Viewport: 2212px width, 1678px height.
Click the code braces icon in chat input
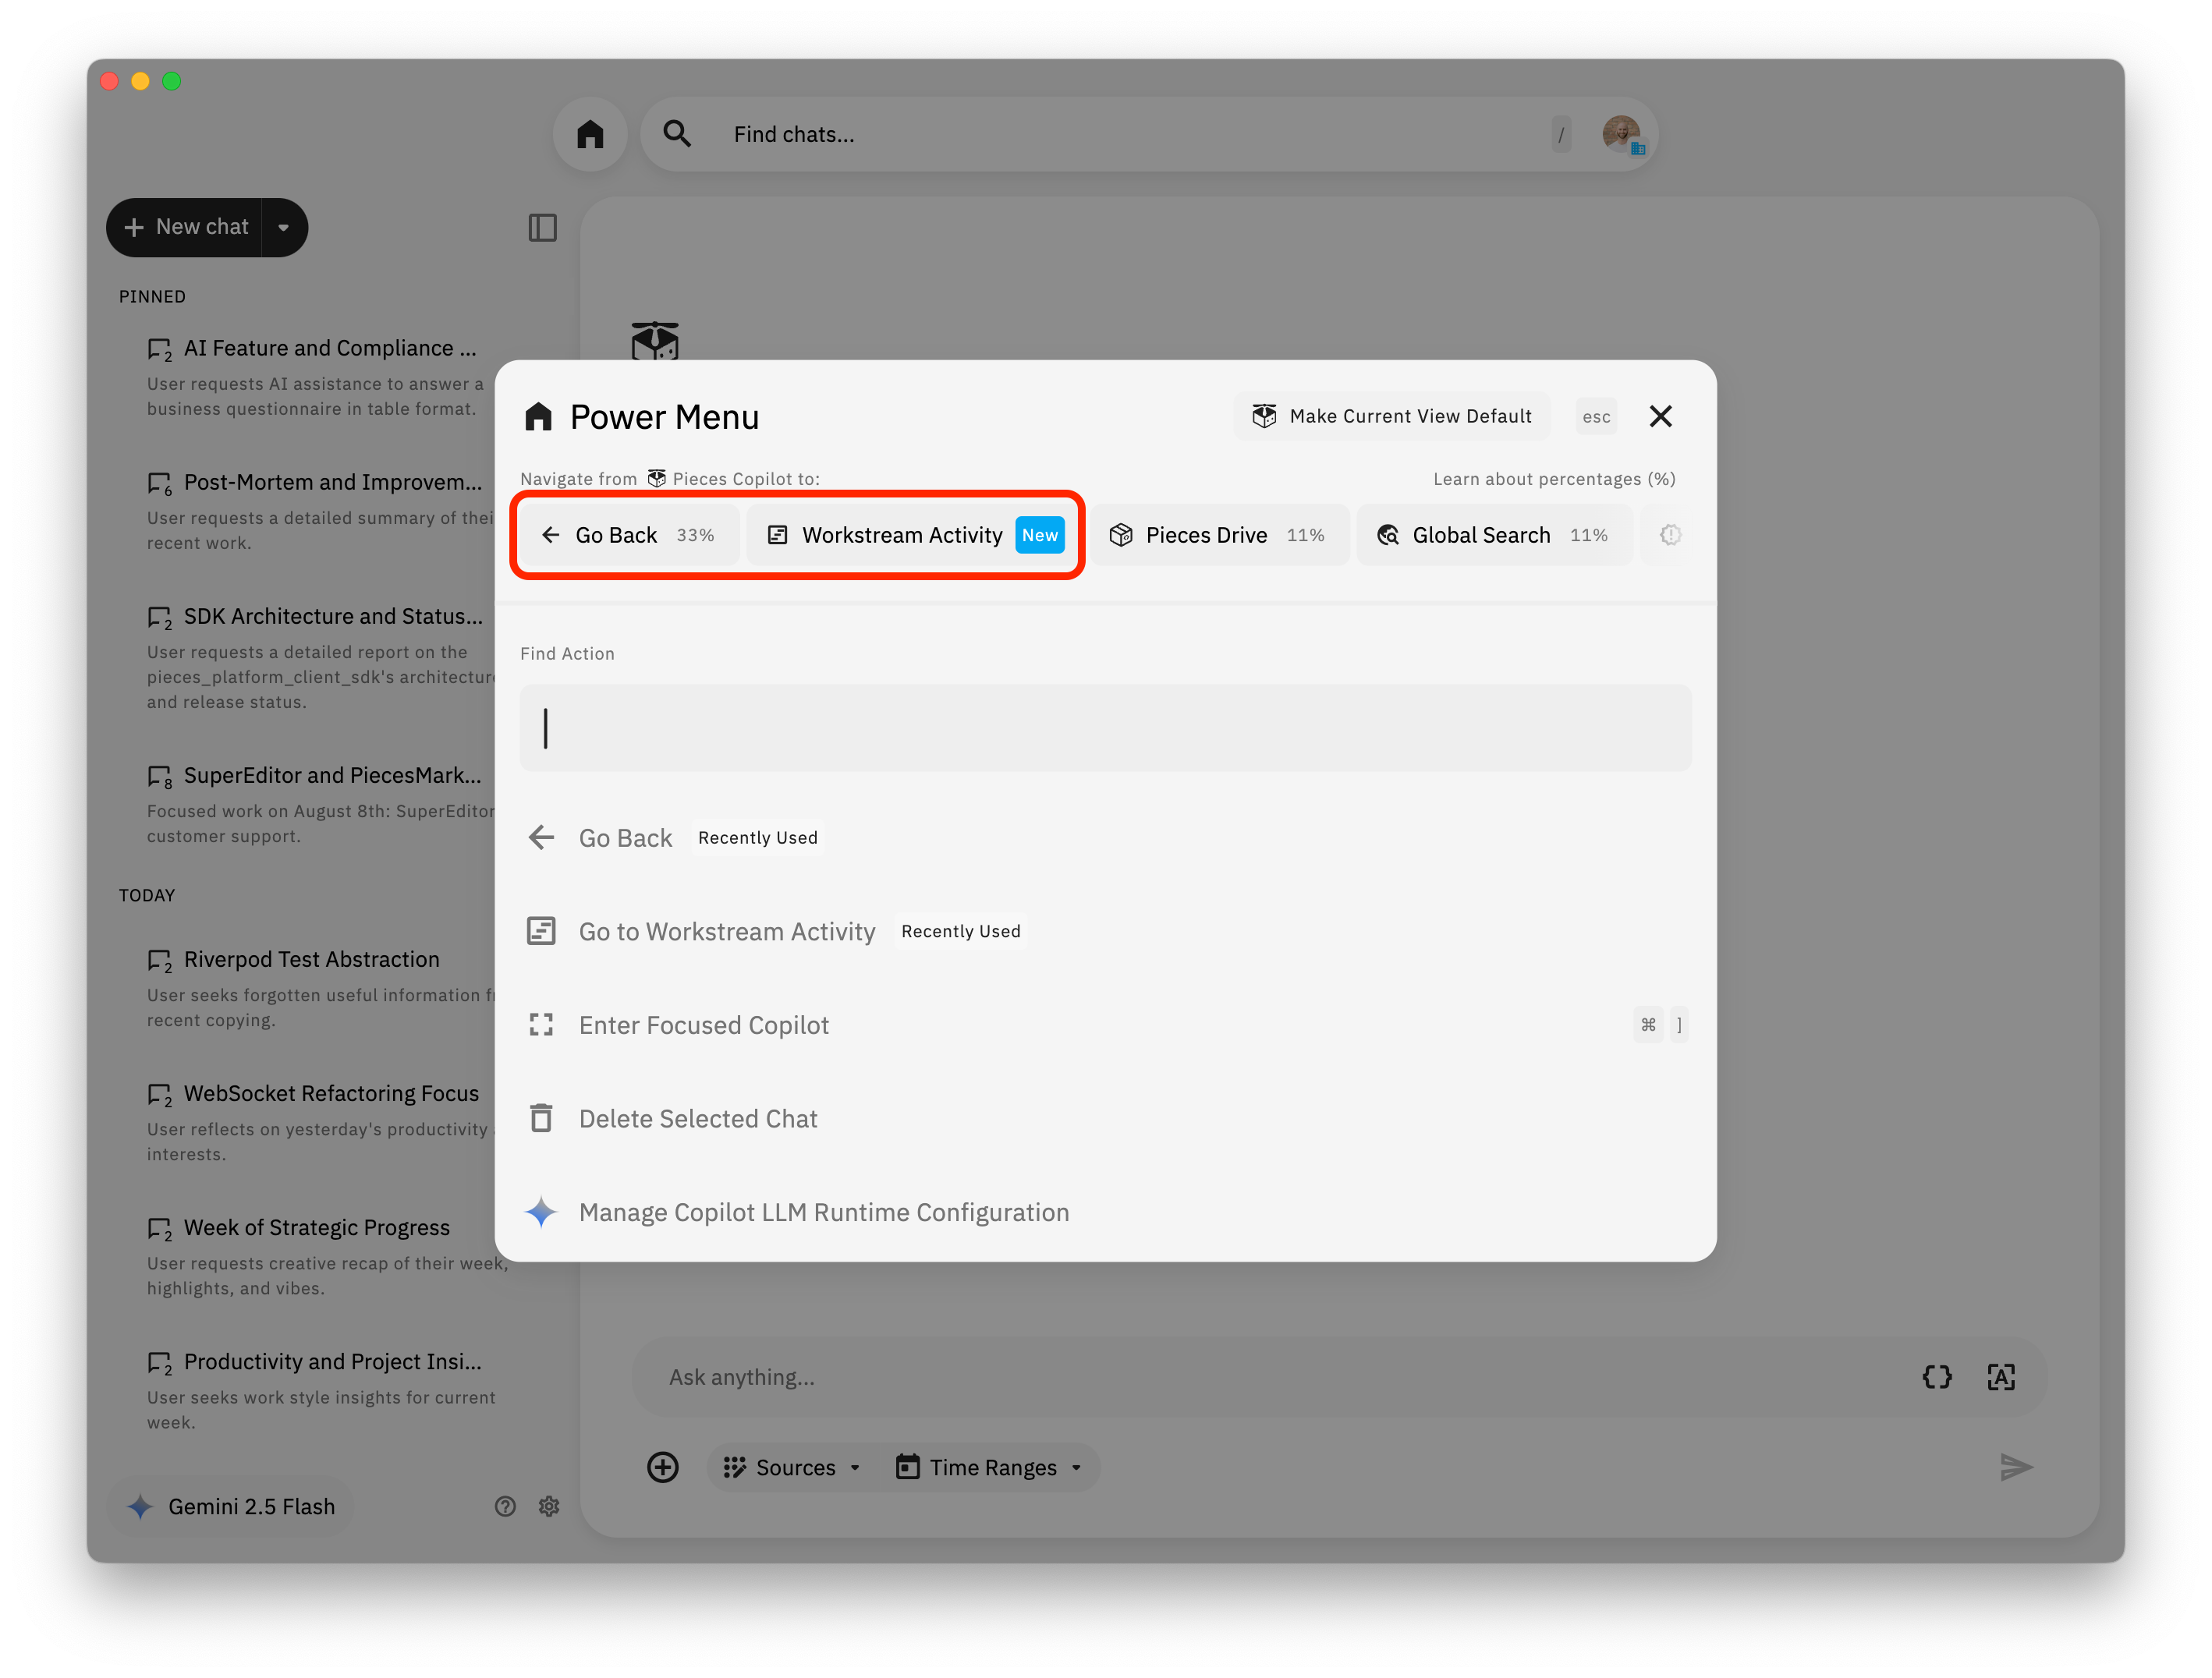coord(1936,1377)
